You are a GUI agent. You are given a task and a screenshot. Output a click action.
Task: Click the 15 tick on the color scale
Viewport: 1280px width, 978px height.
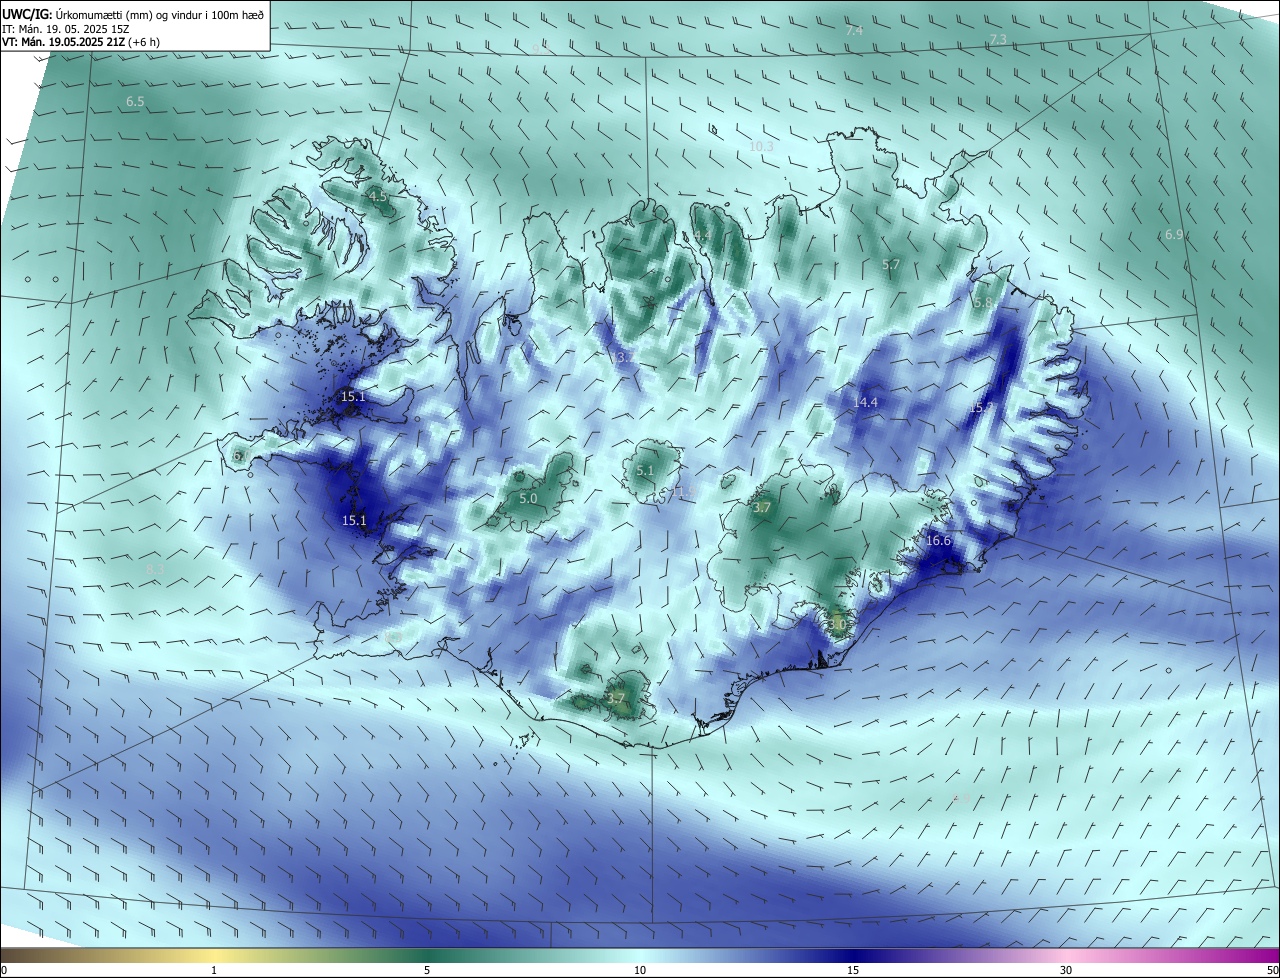(853, 970)
